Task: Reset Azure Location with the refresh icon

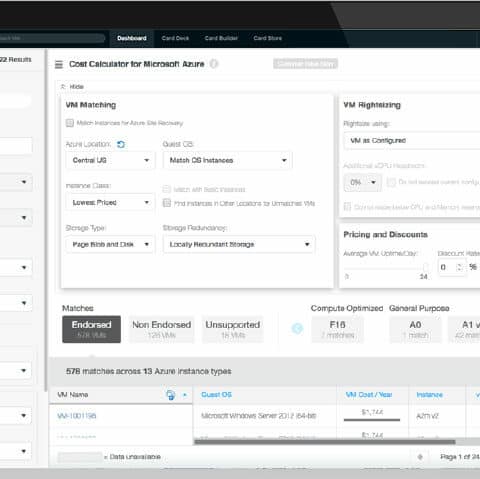Action: pos(121,144)
